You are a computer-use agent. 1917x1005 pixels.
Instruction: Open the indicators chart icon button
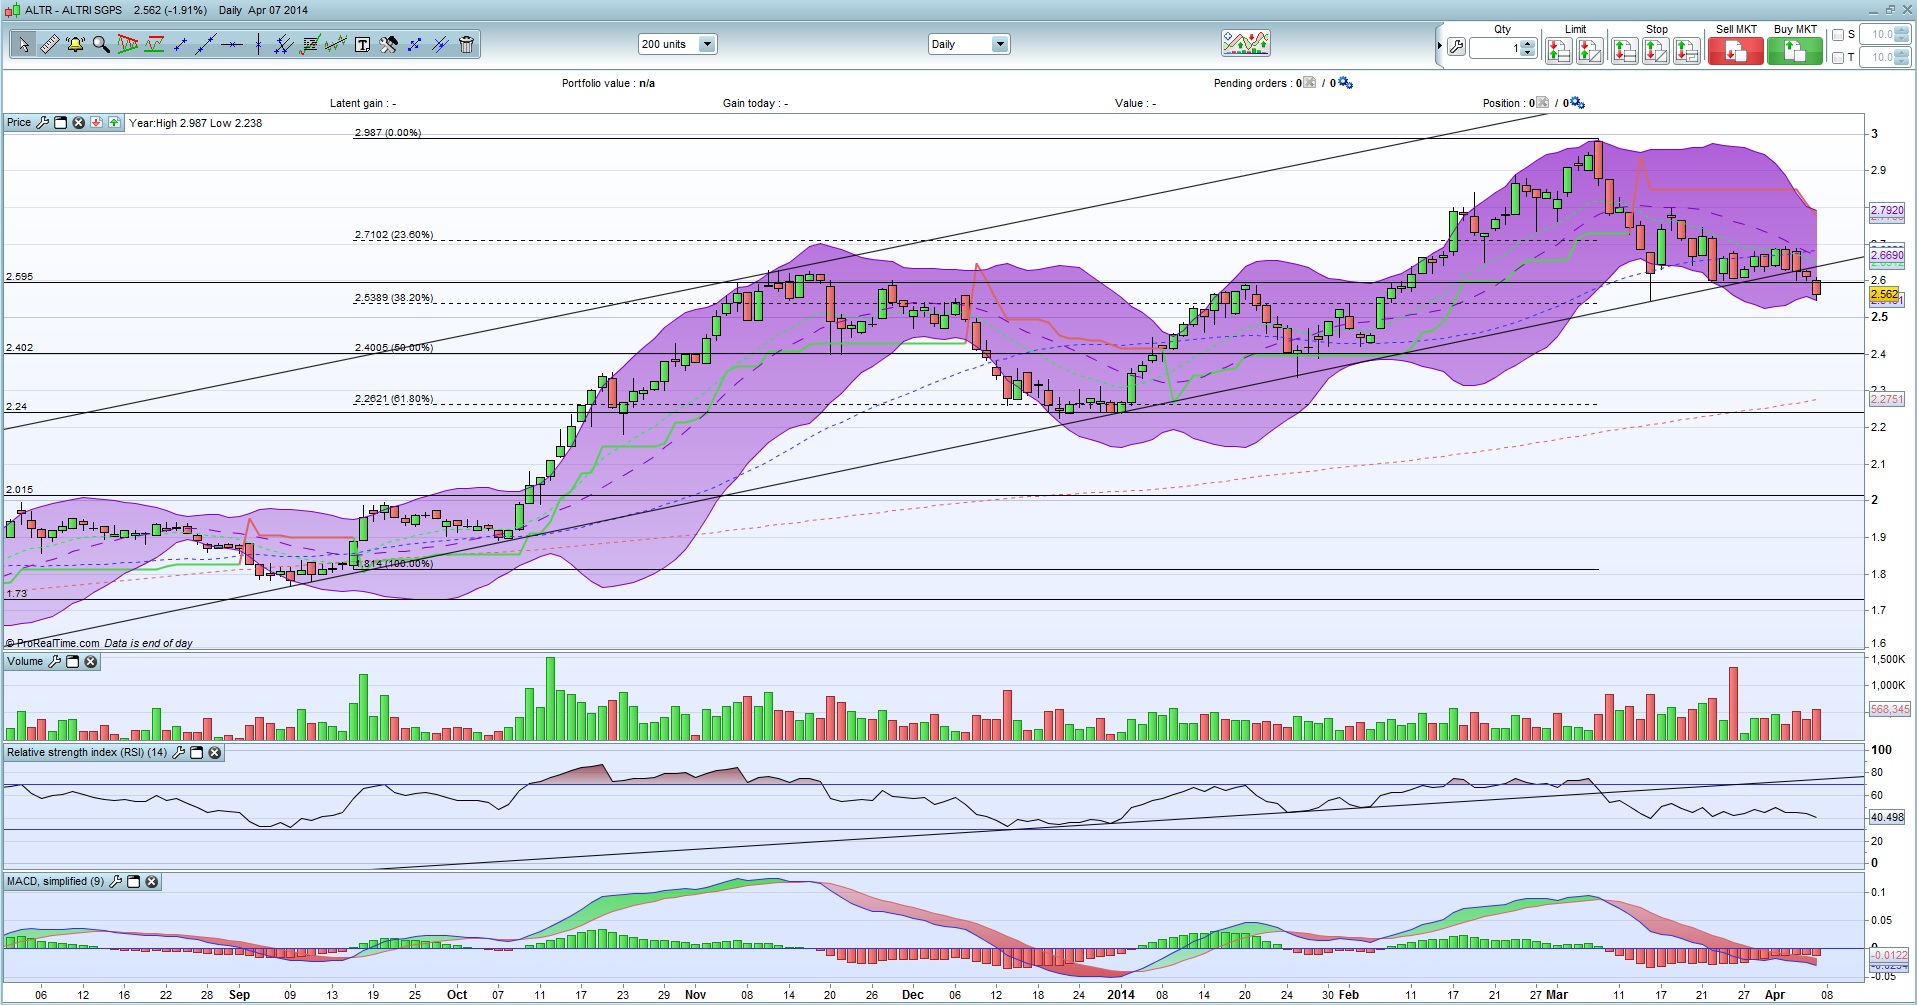tap(1245, 43)
